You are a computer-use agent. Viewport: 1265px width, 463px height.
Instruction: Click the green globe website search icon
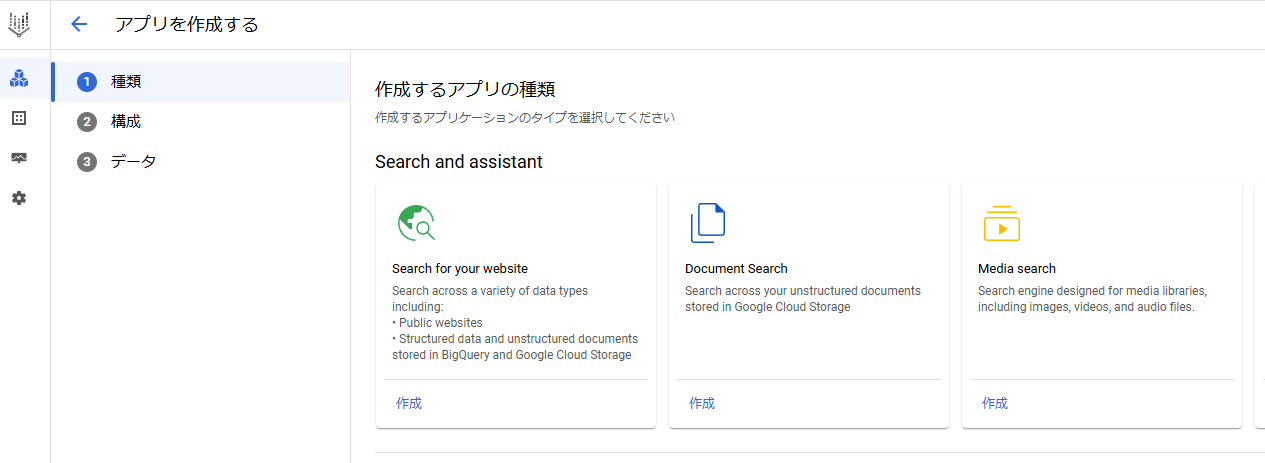tap(416, 223)
